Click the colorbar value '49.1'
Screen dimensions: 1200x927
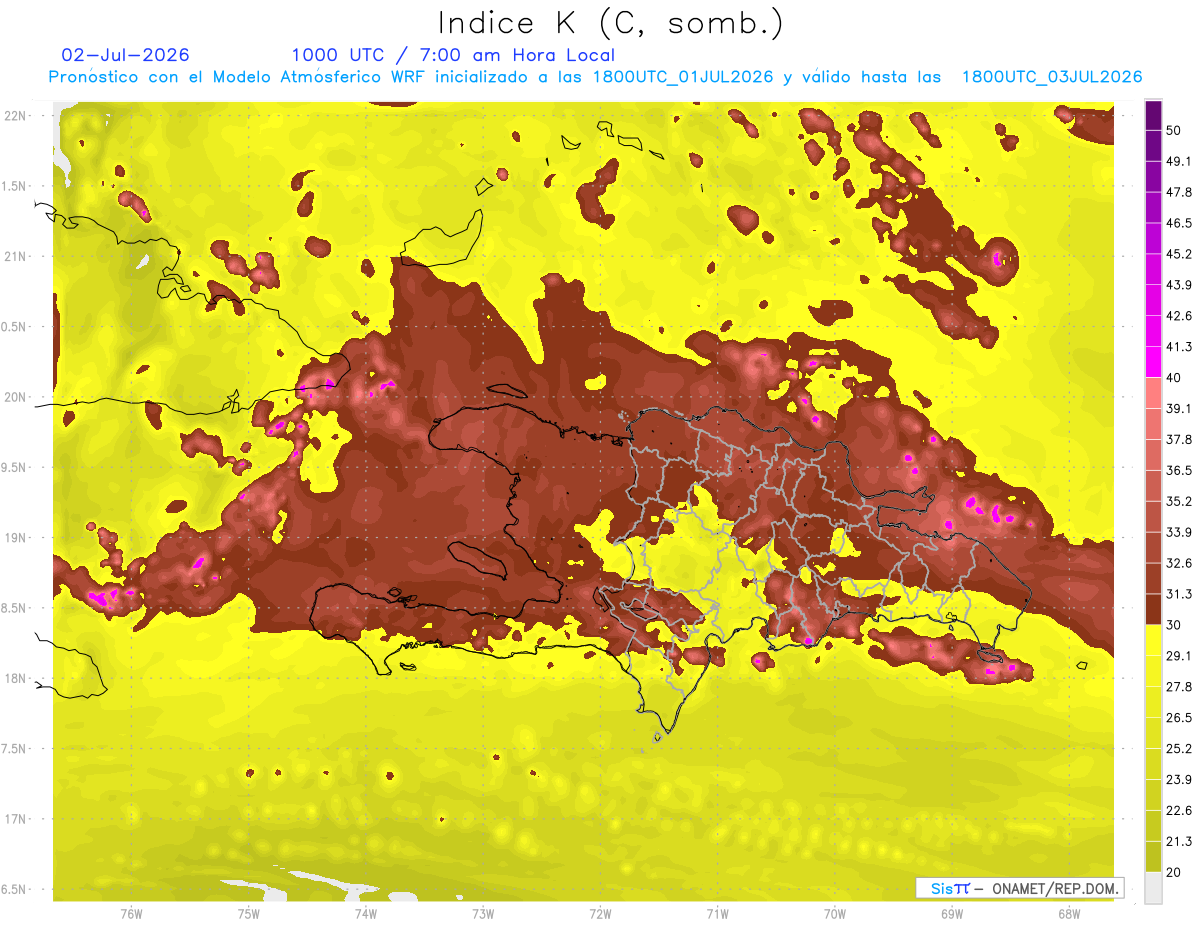(x=1178, y=161)
